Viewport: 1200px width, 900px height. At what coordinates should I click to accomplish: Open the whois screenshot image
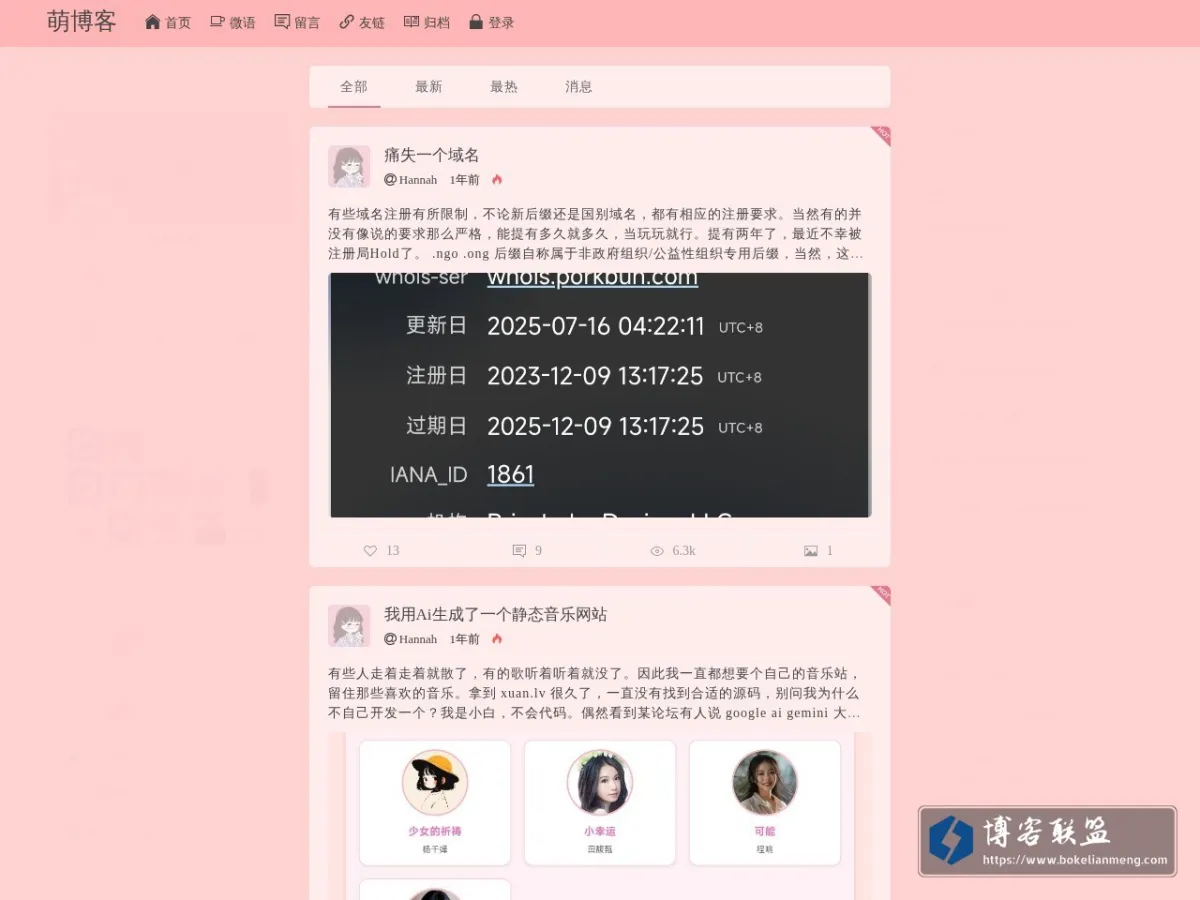click(600, 395)
